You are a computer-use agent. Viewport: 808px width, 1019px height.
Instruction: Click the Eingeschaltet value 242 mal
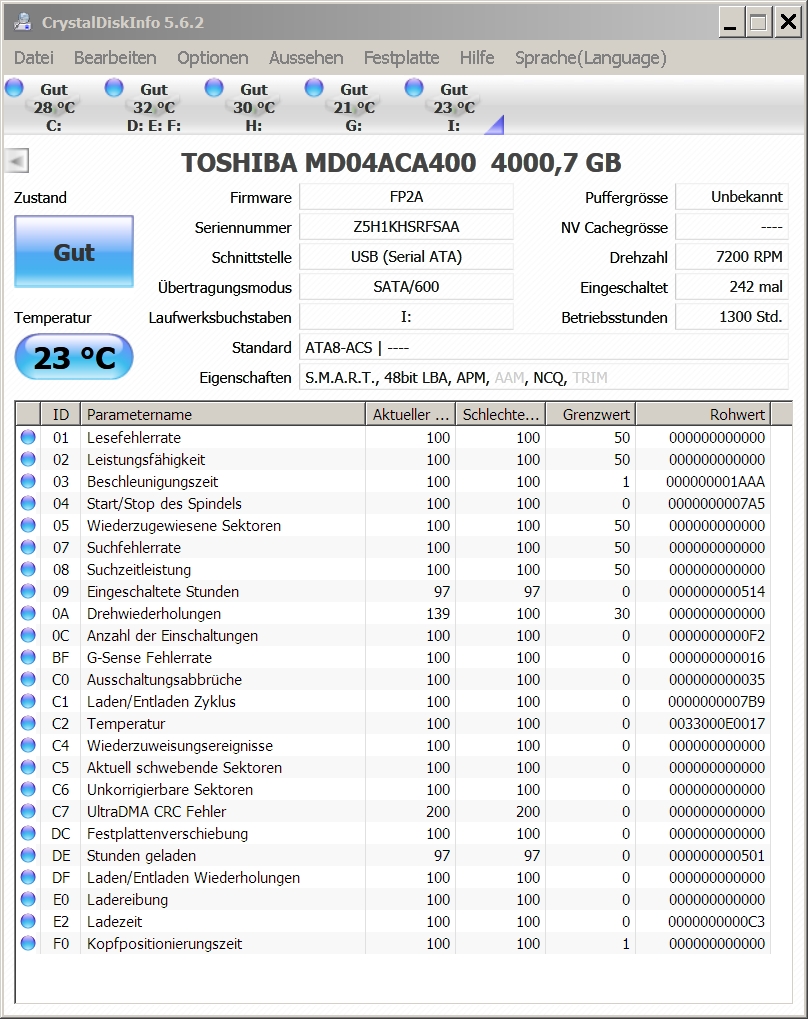[732, 287]
